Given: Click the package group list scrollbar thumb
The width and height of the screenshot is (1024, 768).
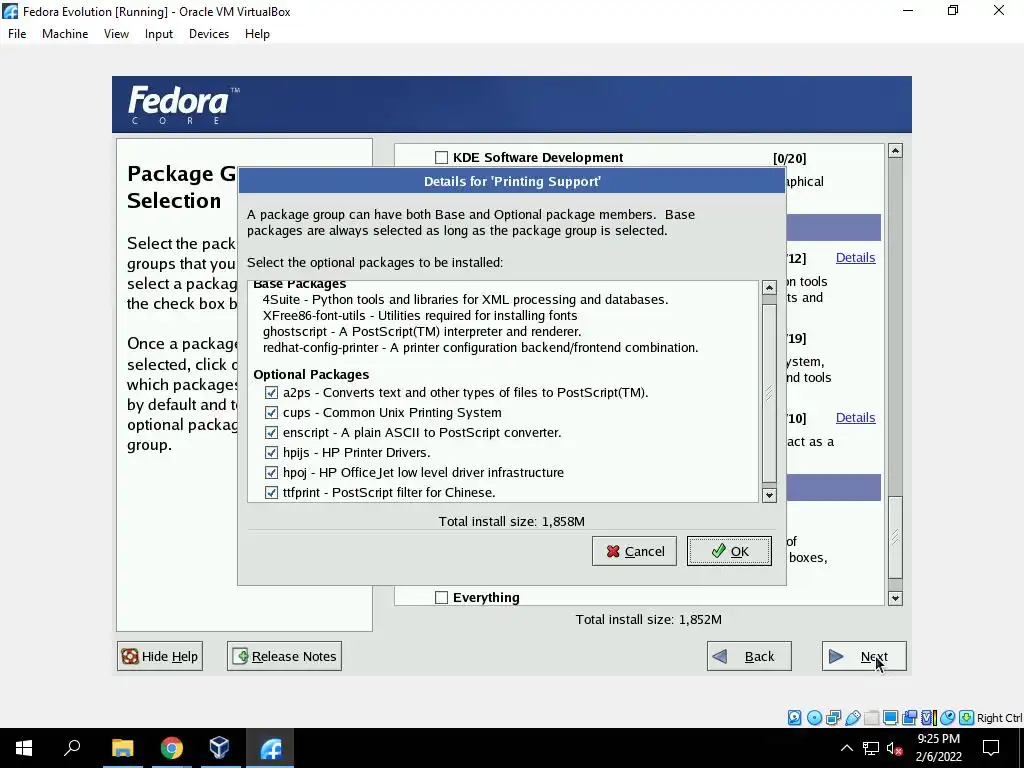Looking at the screenshot, I should 895,537.
